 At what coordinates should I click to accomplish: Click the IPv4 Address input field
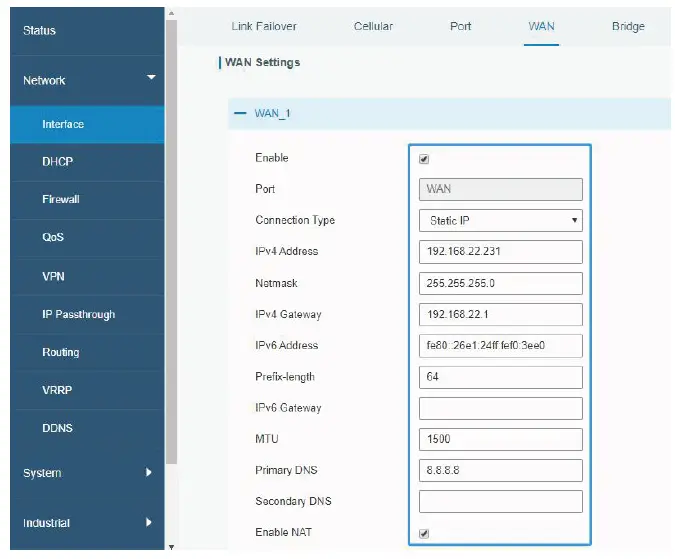pyautogui.click(x=500, y=251)
